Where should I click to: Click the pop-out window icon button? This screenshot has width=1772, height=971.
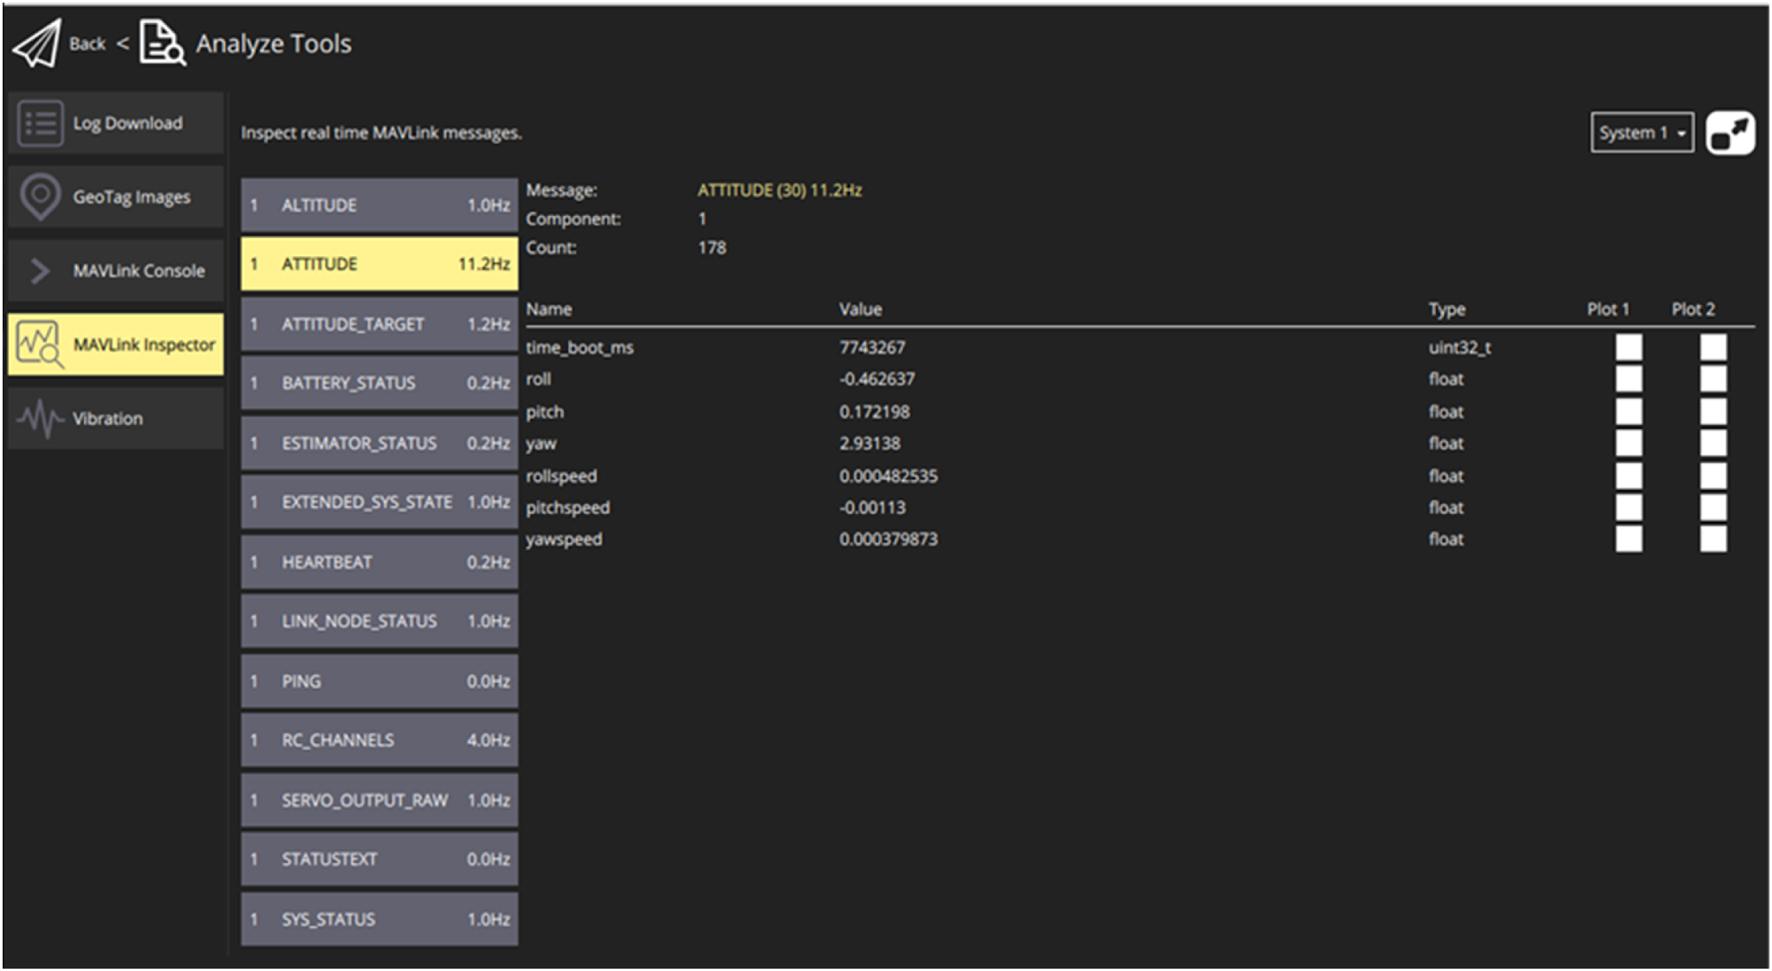point(1730,133)
